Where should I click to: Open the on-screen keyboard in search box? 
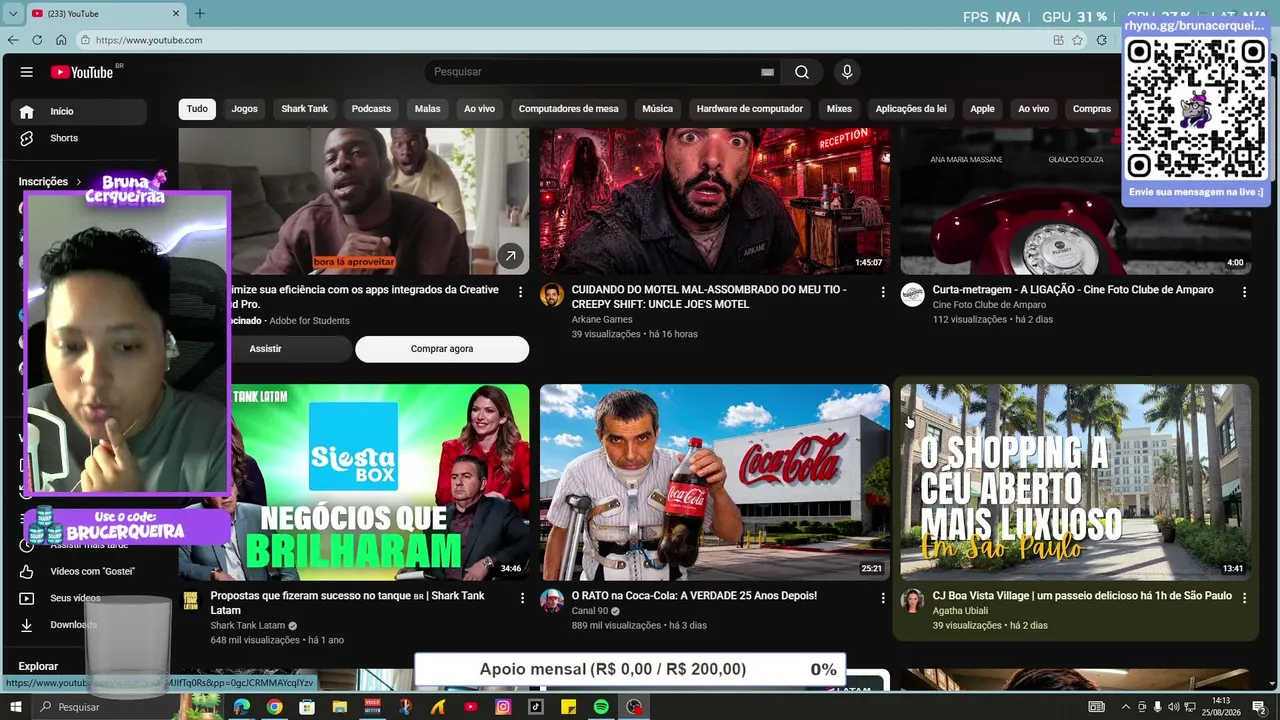coord(767,72)
